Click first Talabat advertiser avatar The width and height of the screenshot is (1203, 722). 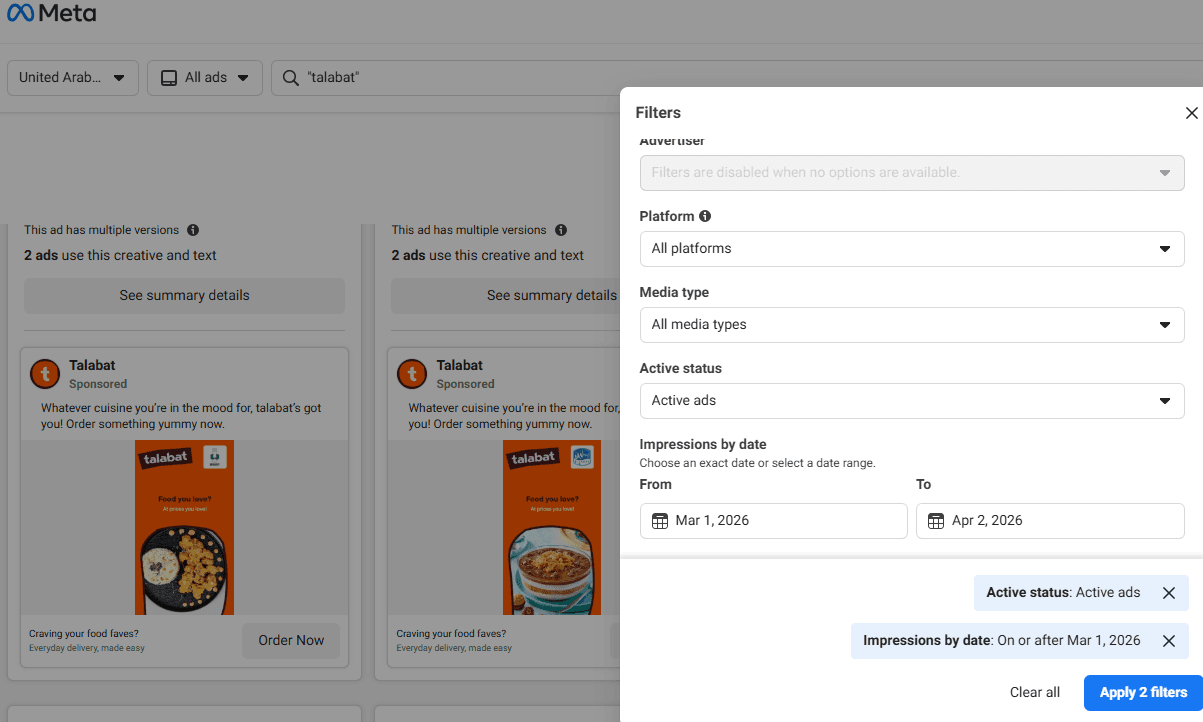pos(45,374)
